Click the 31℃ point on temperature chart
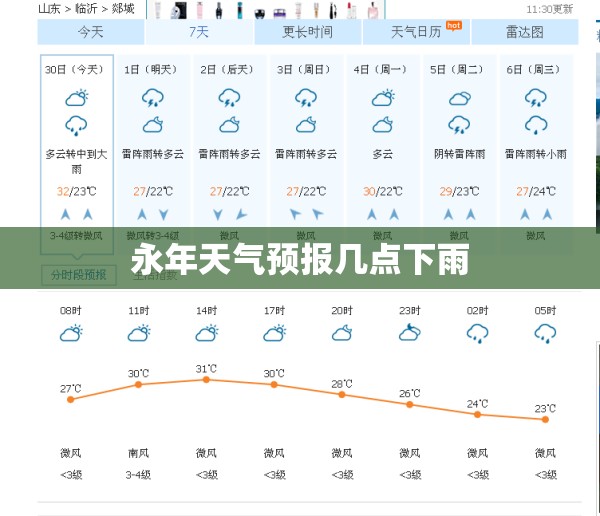Screen dimensions: 600x516 (x=206, y=380)
